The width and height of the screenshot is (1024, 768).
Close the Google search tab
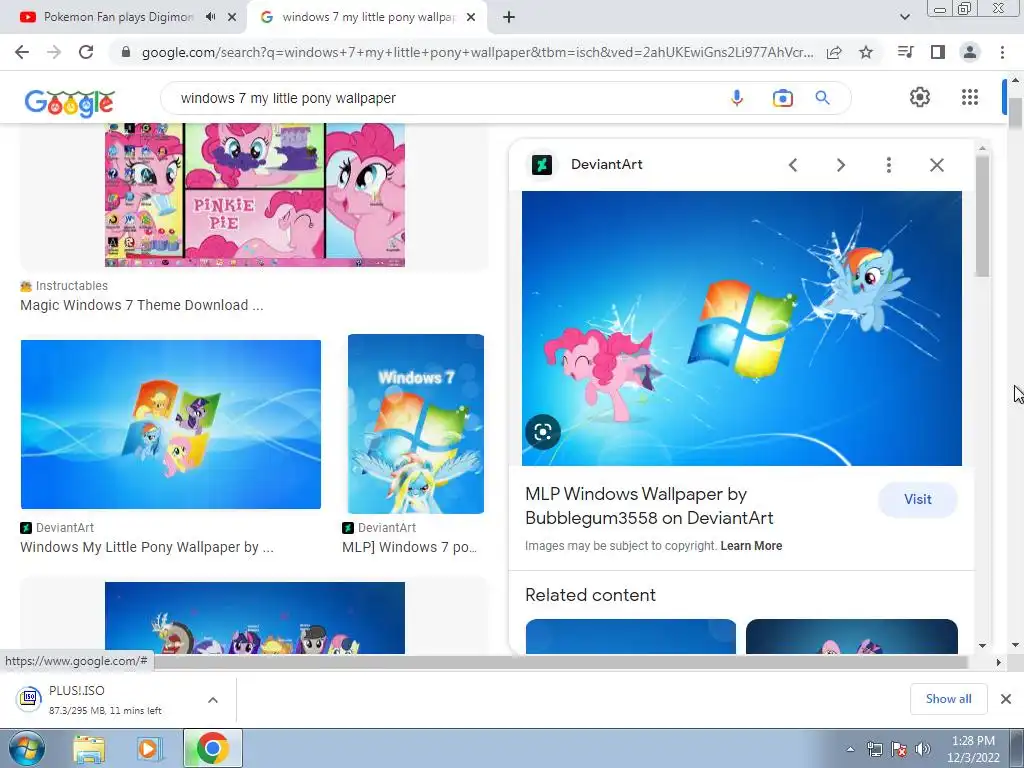pyautogui.click(x=471, y=18)
